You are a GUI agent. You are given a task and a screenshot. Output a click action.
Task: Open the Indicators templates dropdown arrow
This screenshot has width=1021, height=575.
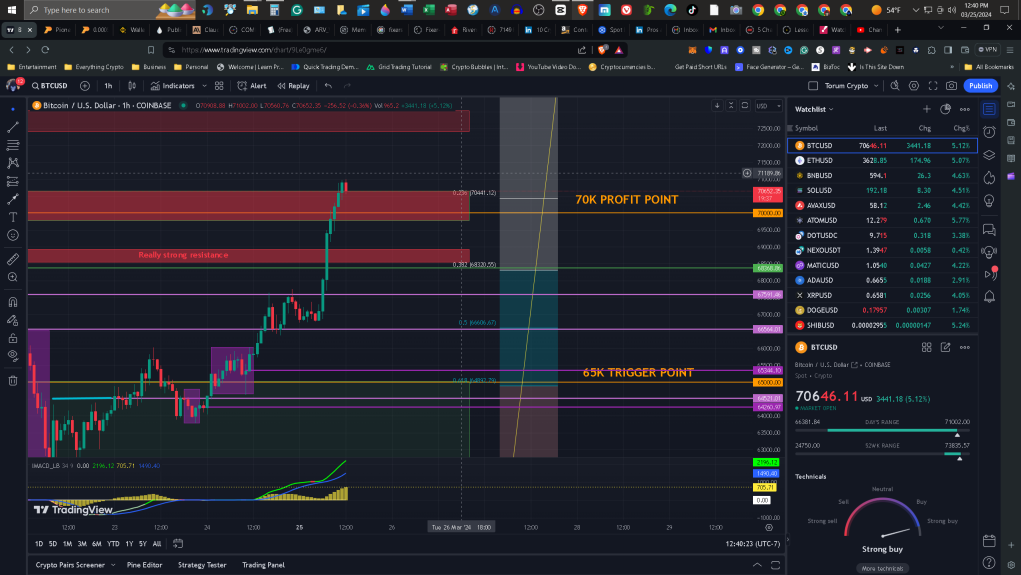click(204, 86)
